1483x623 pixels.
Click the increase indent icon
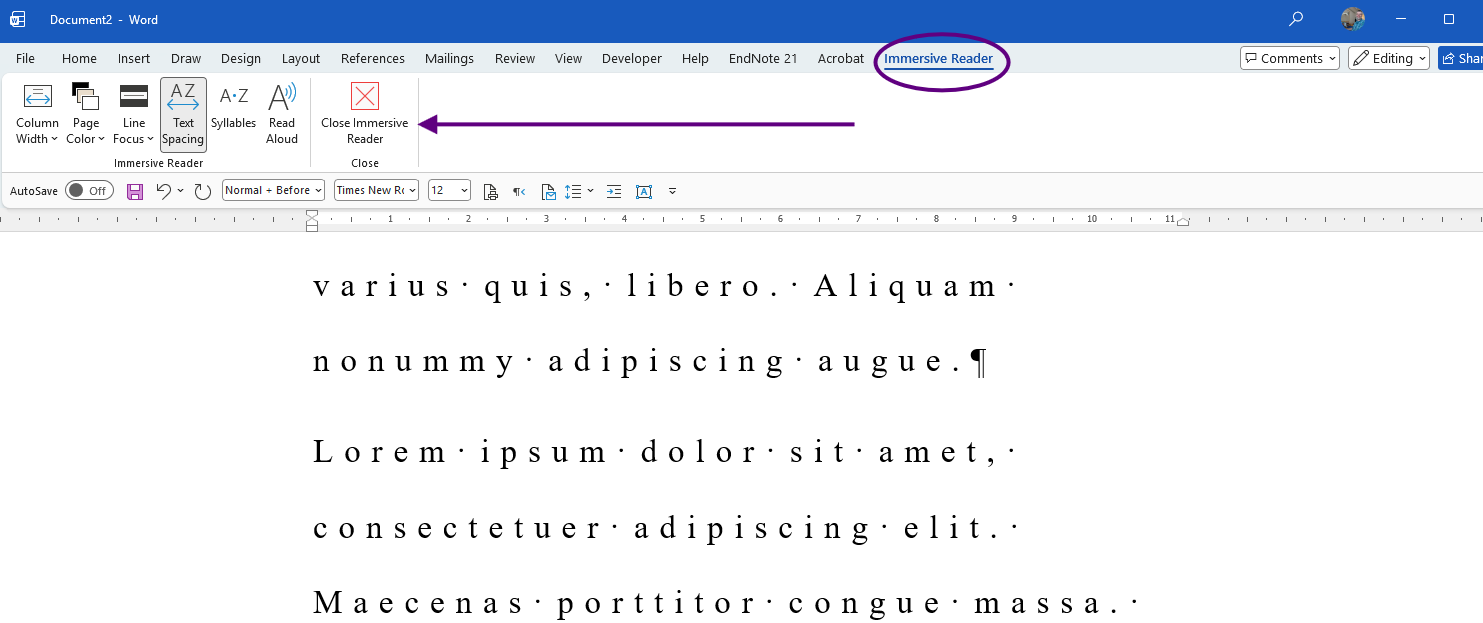[614, 191]
